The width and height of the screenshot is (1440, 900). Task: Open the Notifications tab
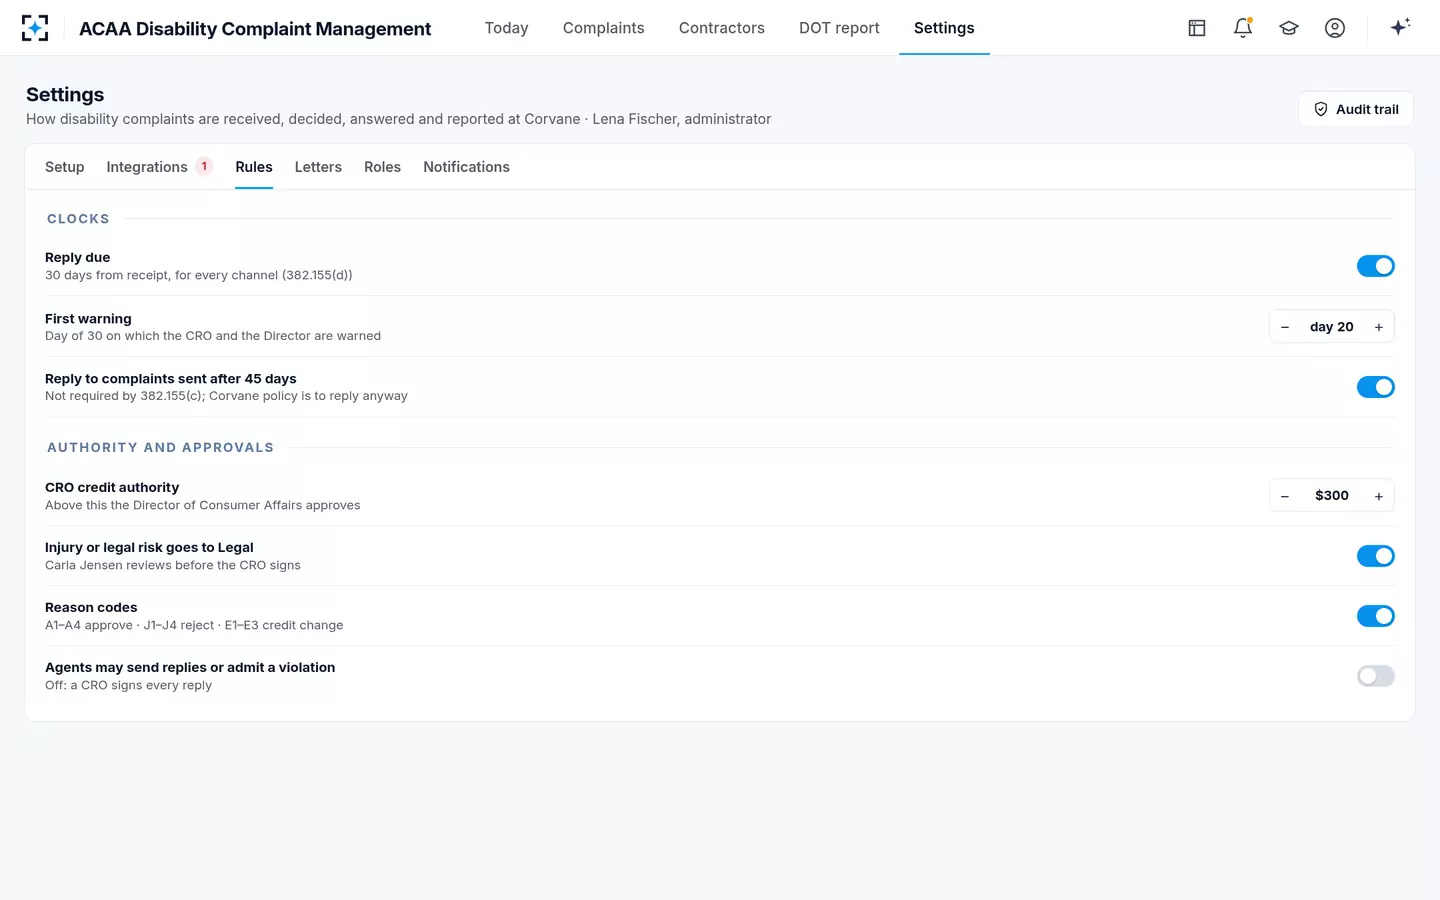[466, 167]
